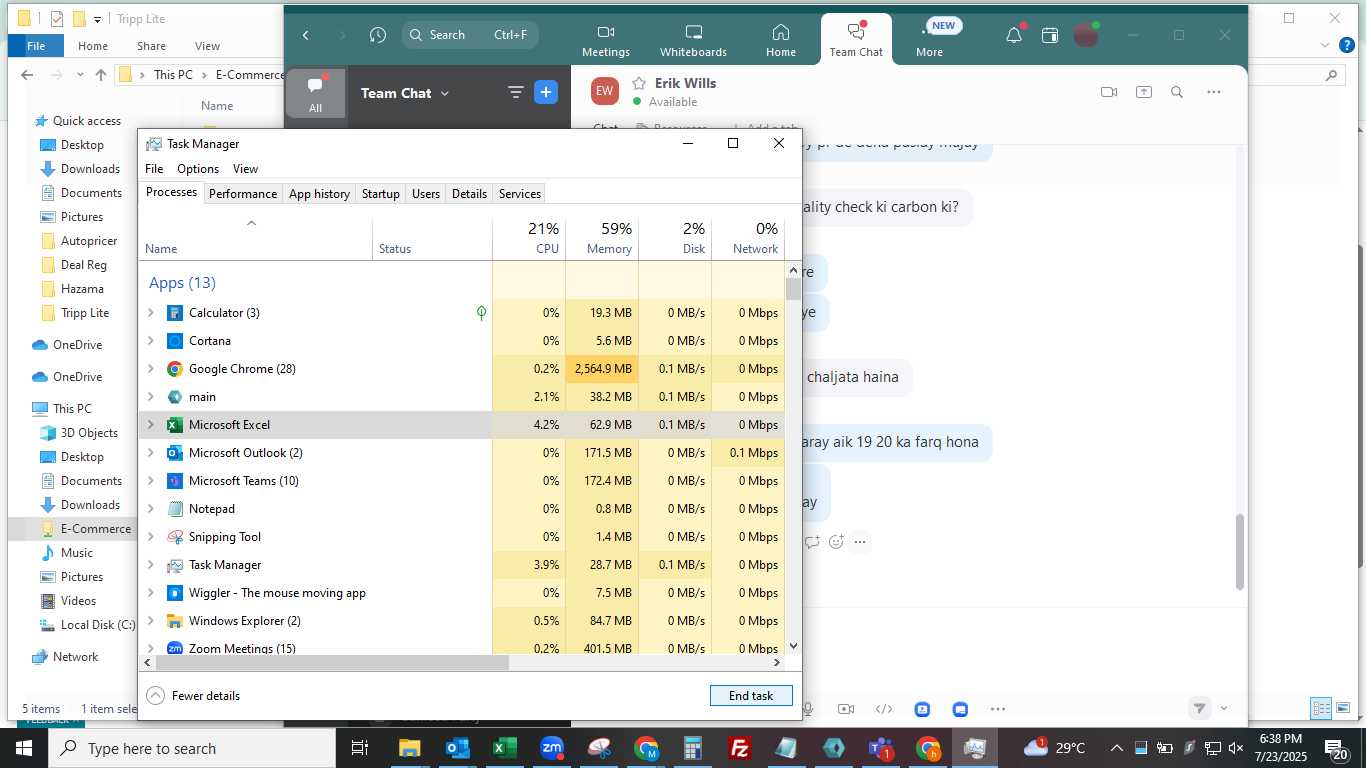The height and width of the screenshot is (768, 1366).
Task: Switch to the App history tab
Action: coord(319,194)
